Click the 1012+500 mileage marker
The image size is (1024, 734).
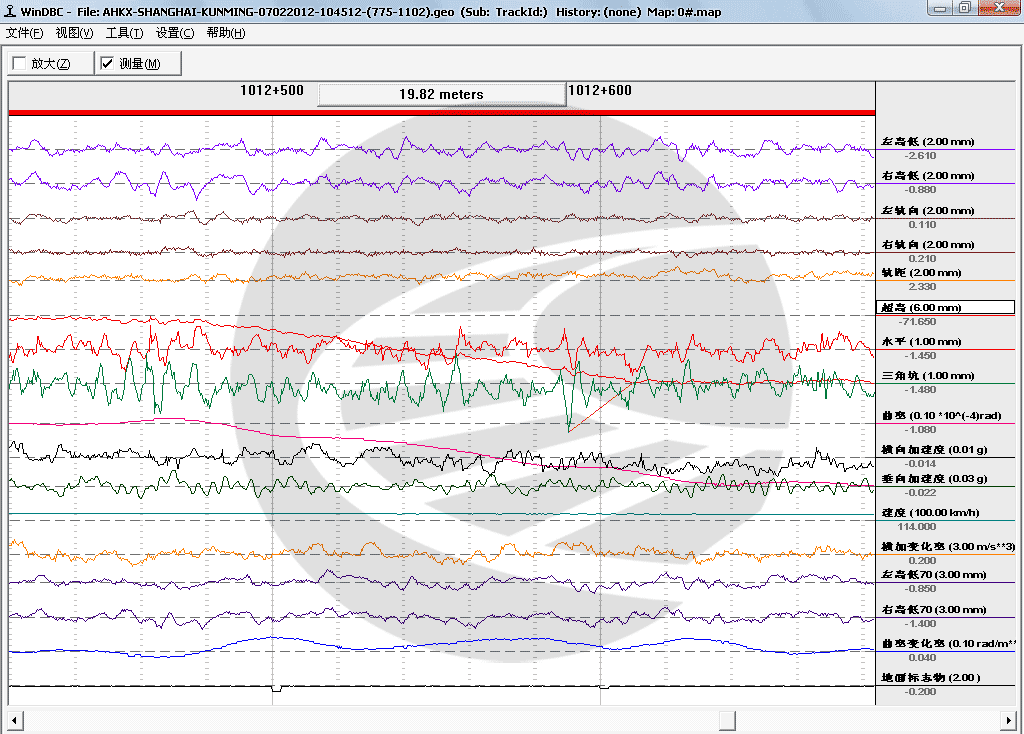(x=272, y=90)
